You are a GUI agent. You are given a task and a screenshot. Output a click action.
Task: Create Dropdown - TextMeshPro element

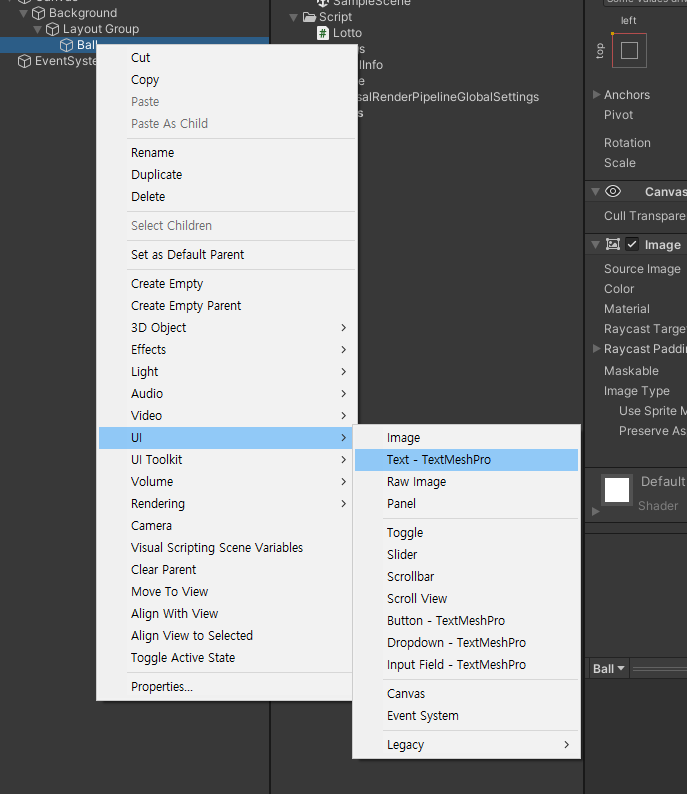tap(466, 643)
